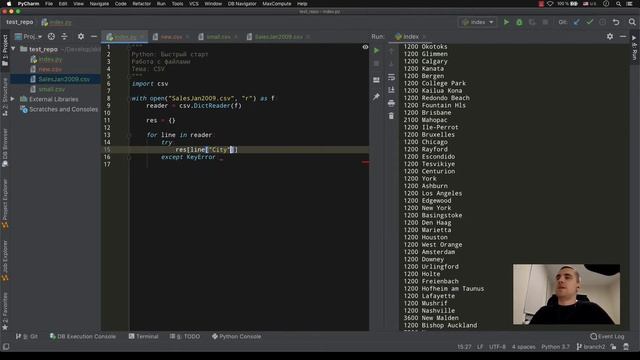640x360 pixels.
Task: Show Git history clock icon
Action: [x=602, y=22]
